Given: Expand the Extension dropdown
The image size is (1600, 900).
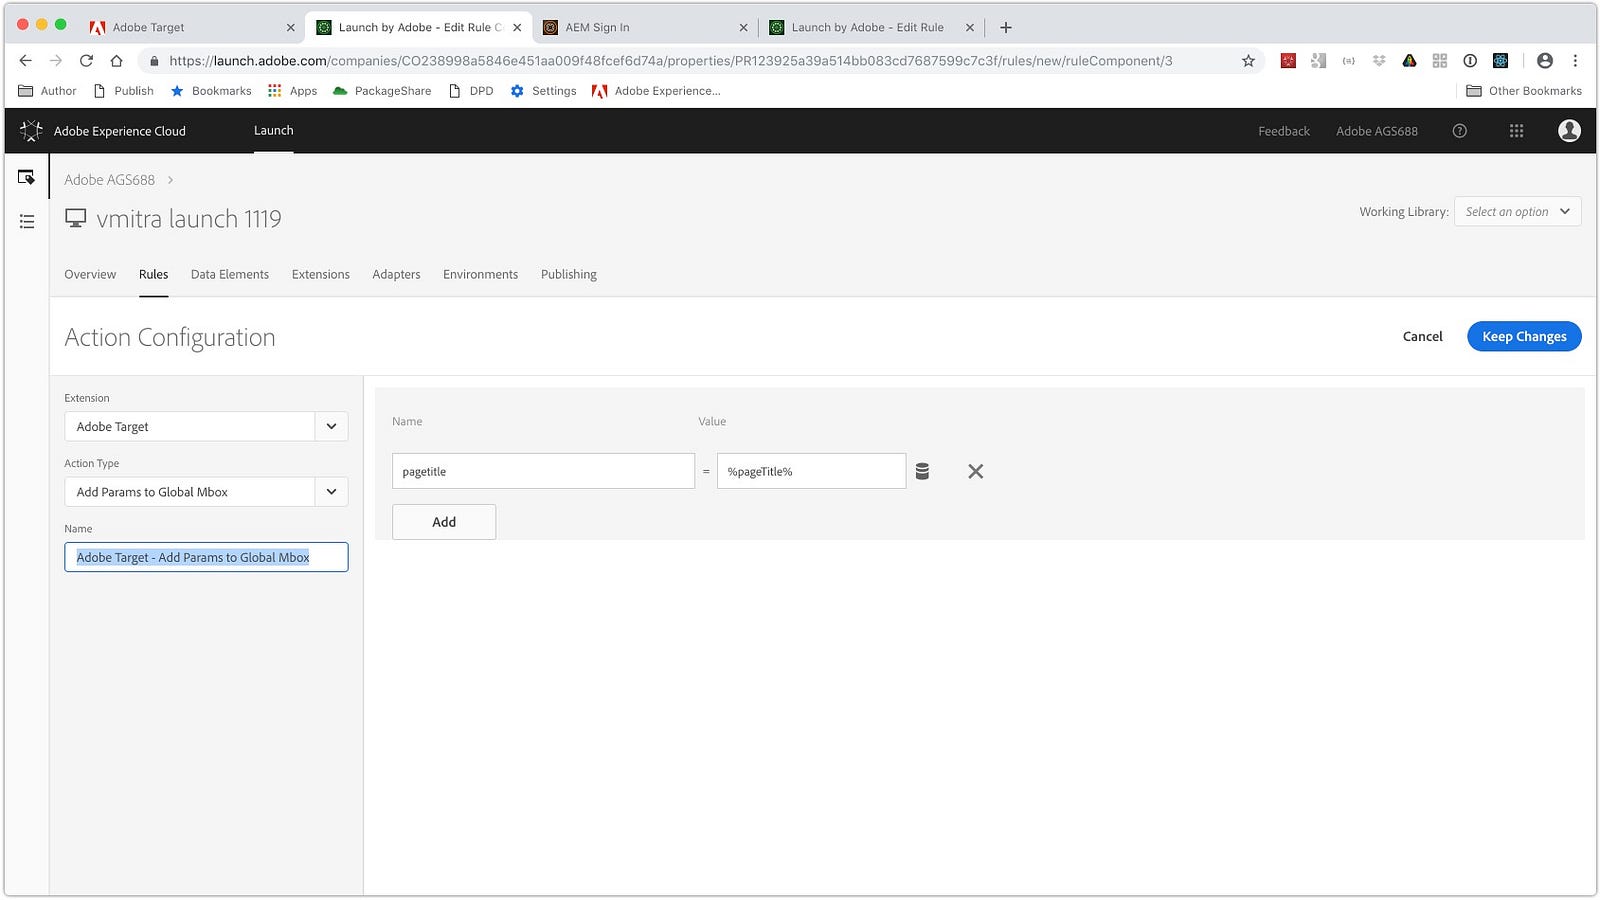Looking at the screenshot, I should pos(331,426).
